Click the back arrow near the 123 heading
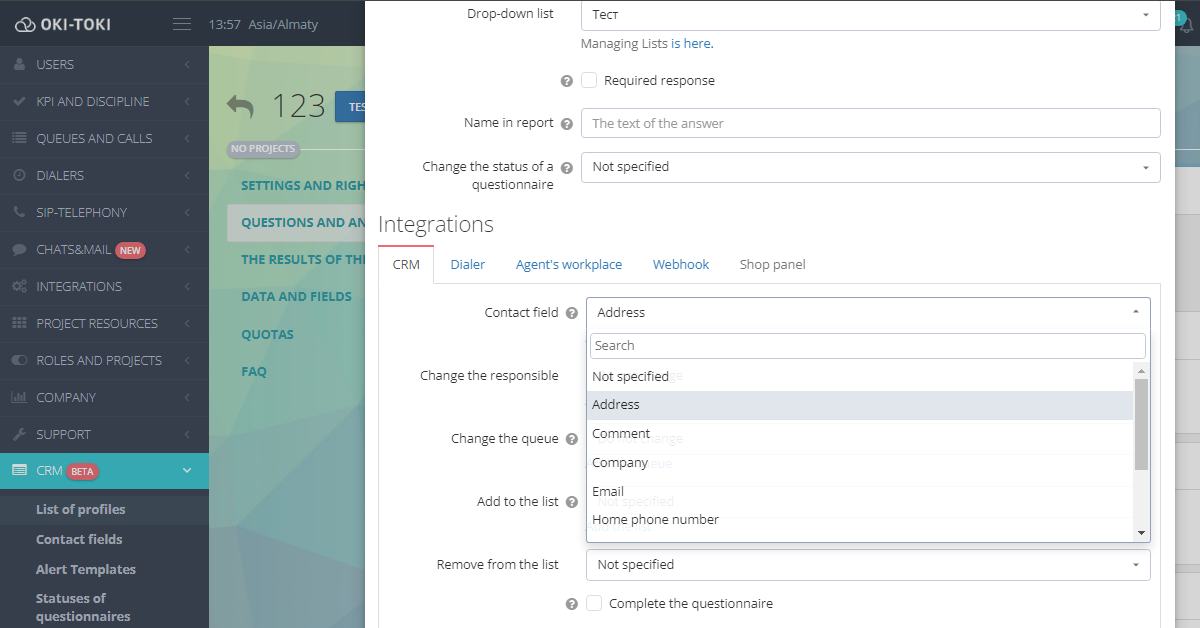 coord(242,103)
